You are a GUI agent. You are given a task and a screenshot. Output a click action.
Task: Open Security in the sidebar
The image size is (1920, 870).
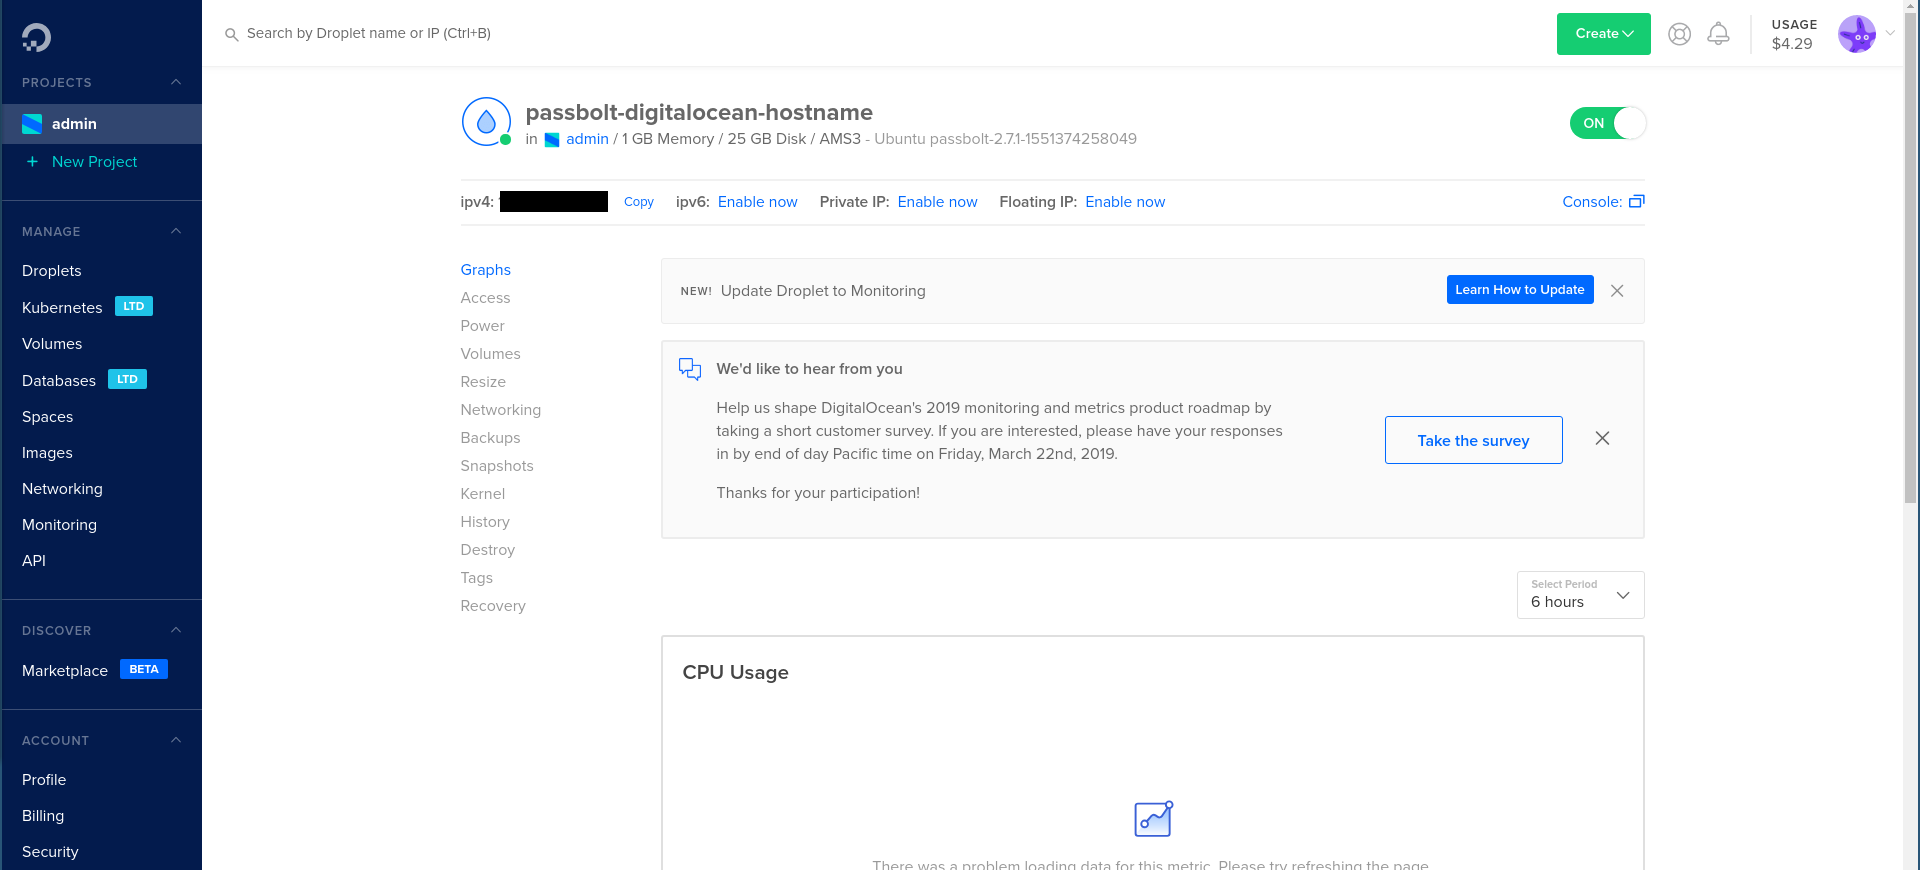[x=50, y=852]
